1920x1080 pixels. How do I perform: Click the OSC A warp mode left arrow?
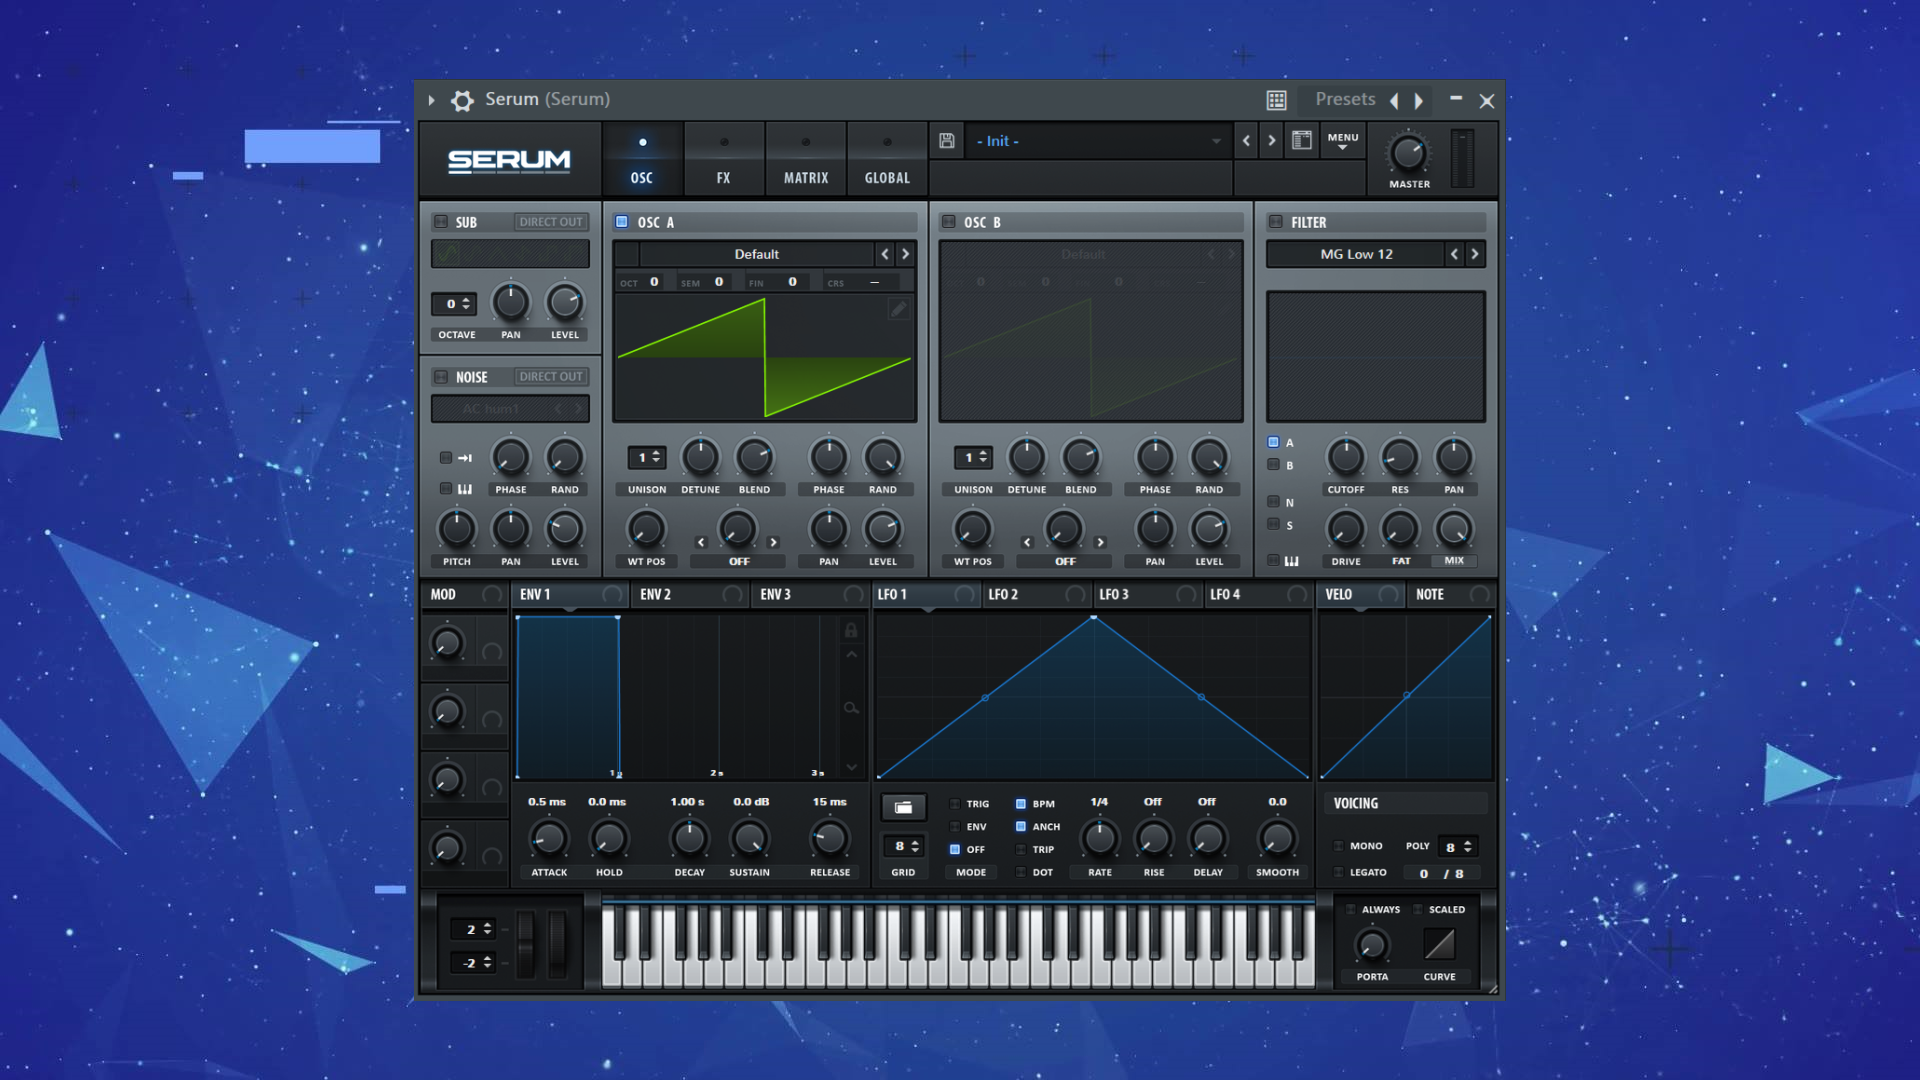(x=701, y=542)
